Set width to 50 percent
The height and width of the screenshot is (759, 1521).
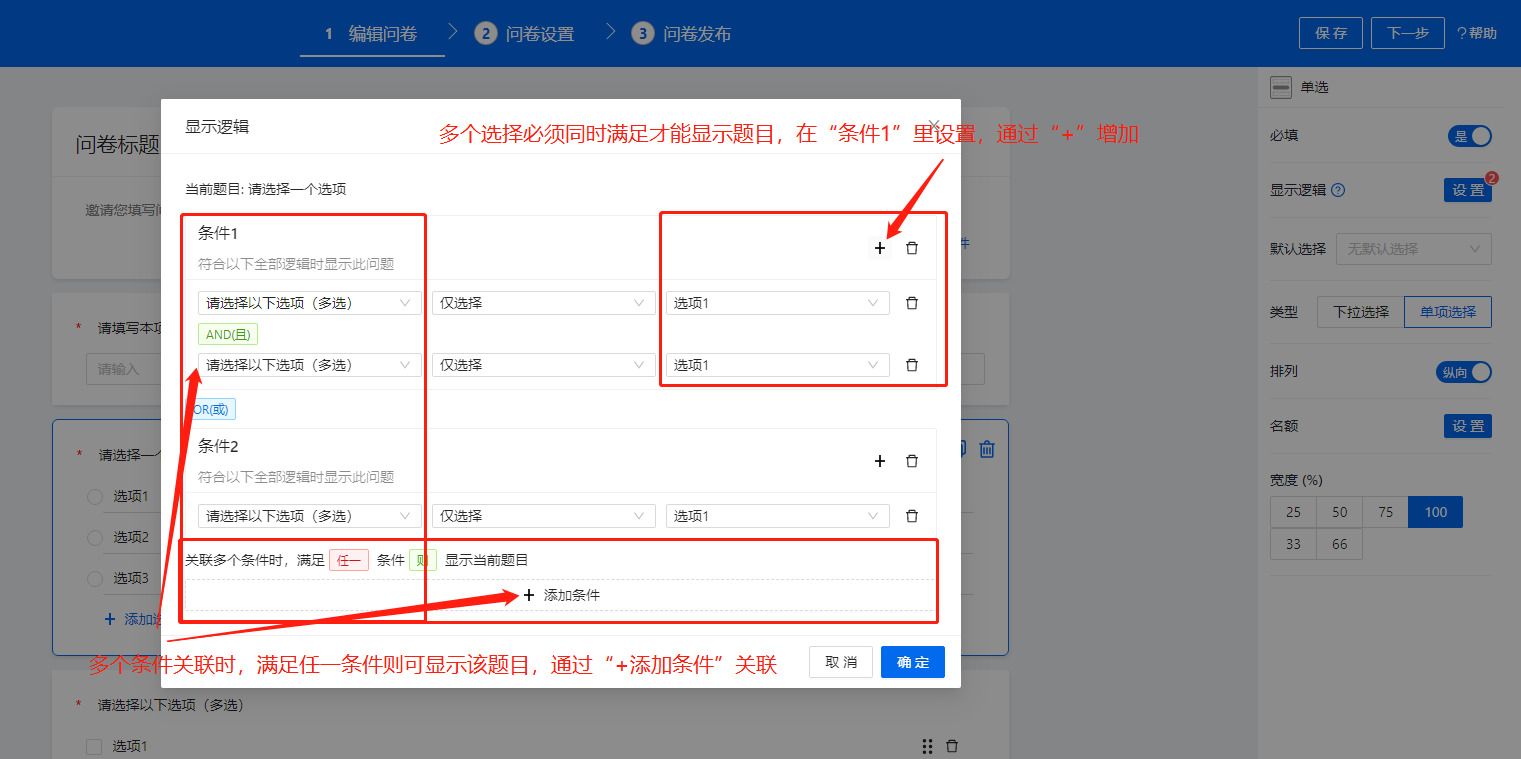click(x=1339, y=512)
